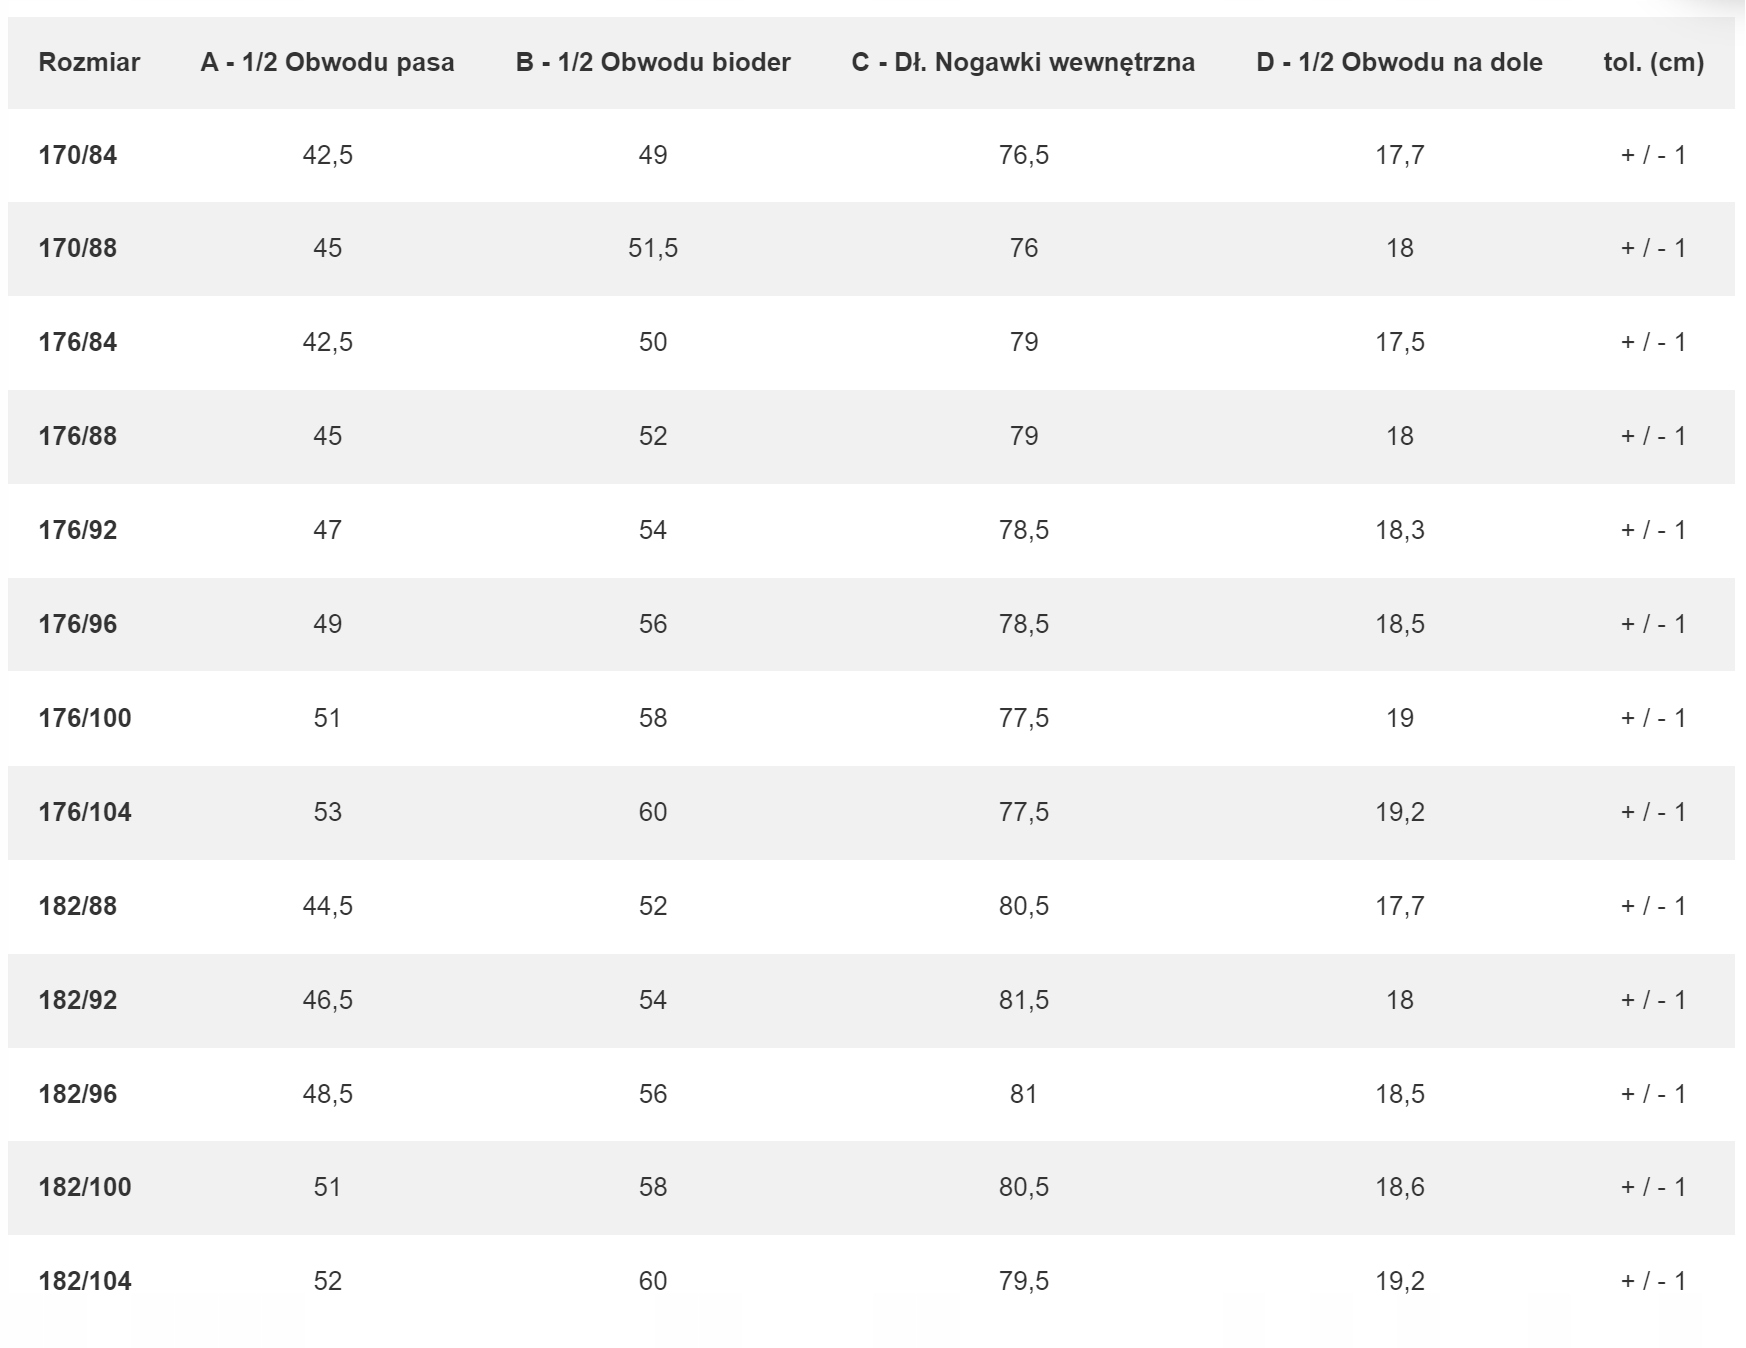Screen dimensions: 1746x1348
Task: Click the C - Dł. Nogawki wewnętrzna header
Action: coord(1023,62)
